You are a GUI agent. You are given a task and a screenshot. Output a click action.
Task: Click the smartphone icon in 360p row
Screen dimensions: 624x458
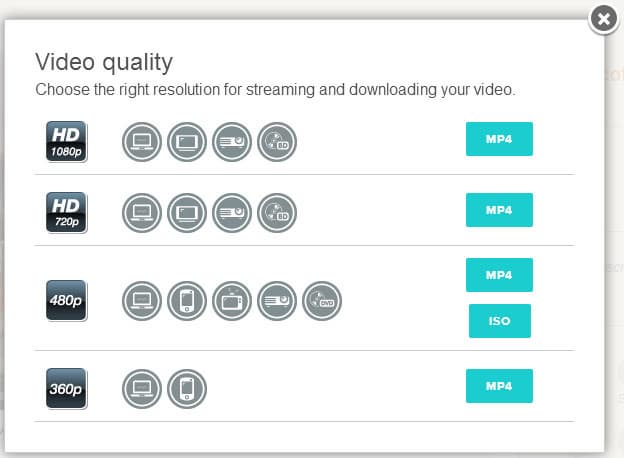187,388
